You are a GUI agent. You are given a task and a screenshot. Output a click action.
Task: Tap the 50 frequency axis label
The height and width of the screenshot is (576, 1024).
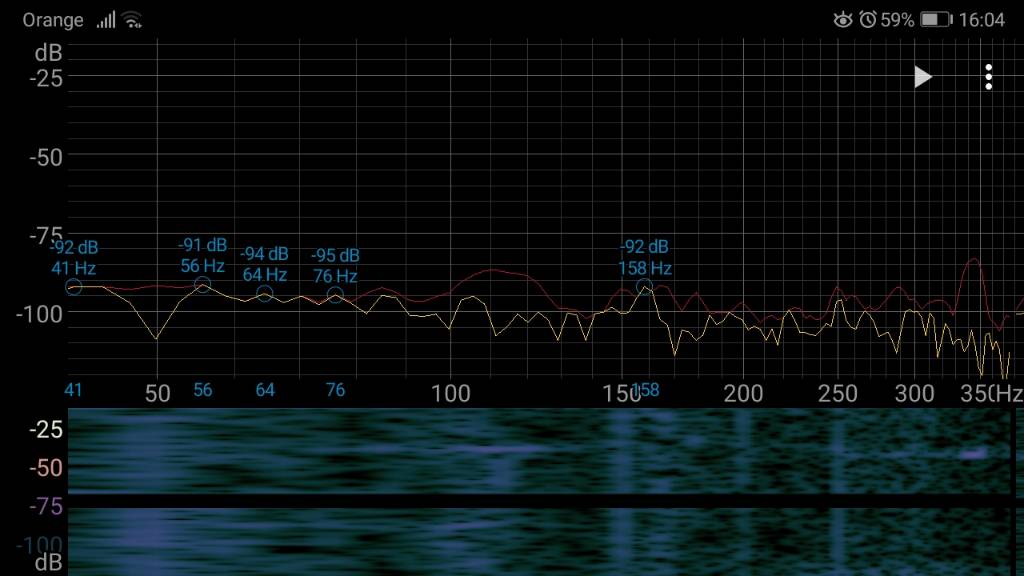pyautogui.click(x=157, y=394)
